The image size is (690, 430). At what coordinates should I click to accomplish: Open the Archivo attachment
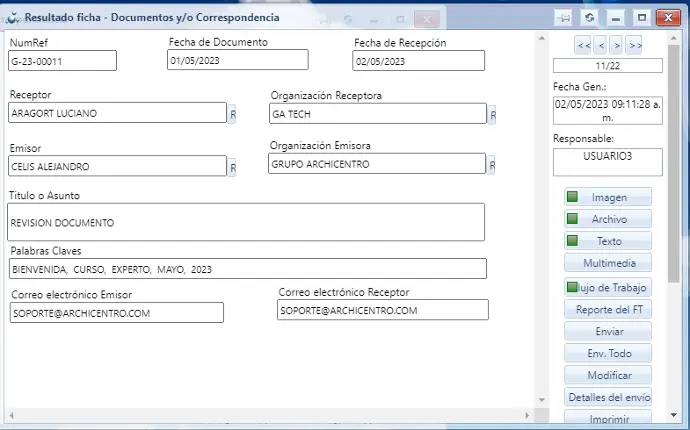point(608,219)
